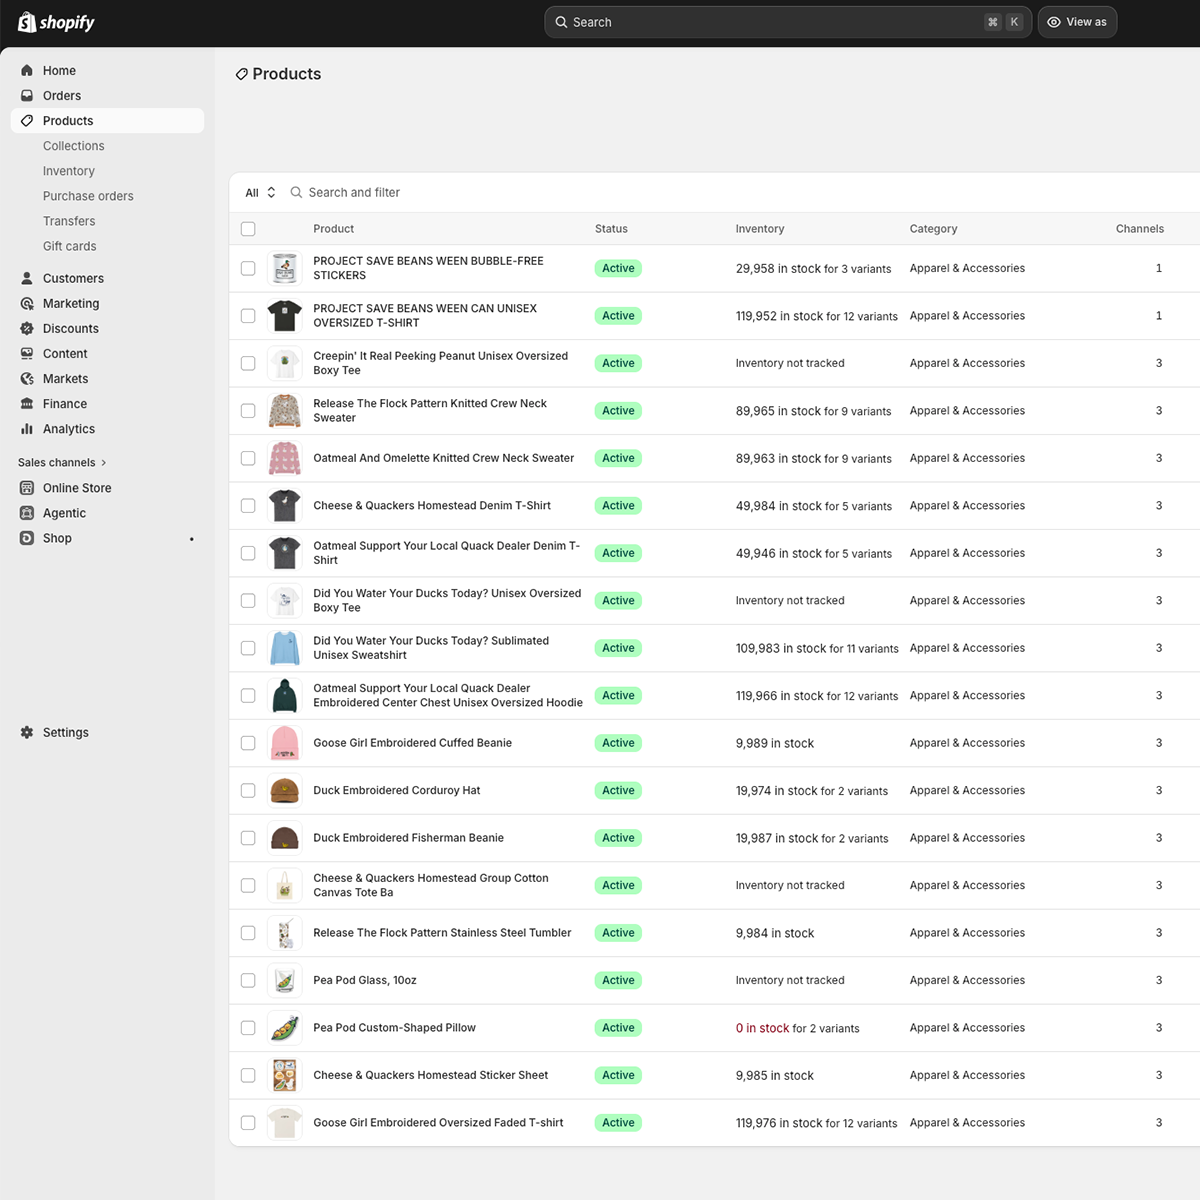Tick checkbox for Creepin' It Real Peeking Peanut tee

point(248,363)
